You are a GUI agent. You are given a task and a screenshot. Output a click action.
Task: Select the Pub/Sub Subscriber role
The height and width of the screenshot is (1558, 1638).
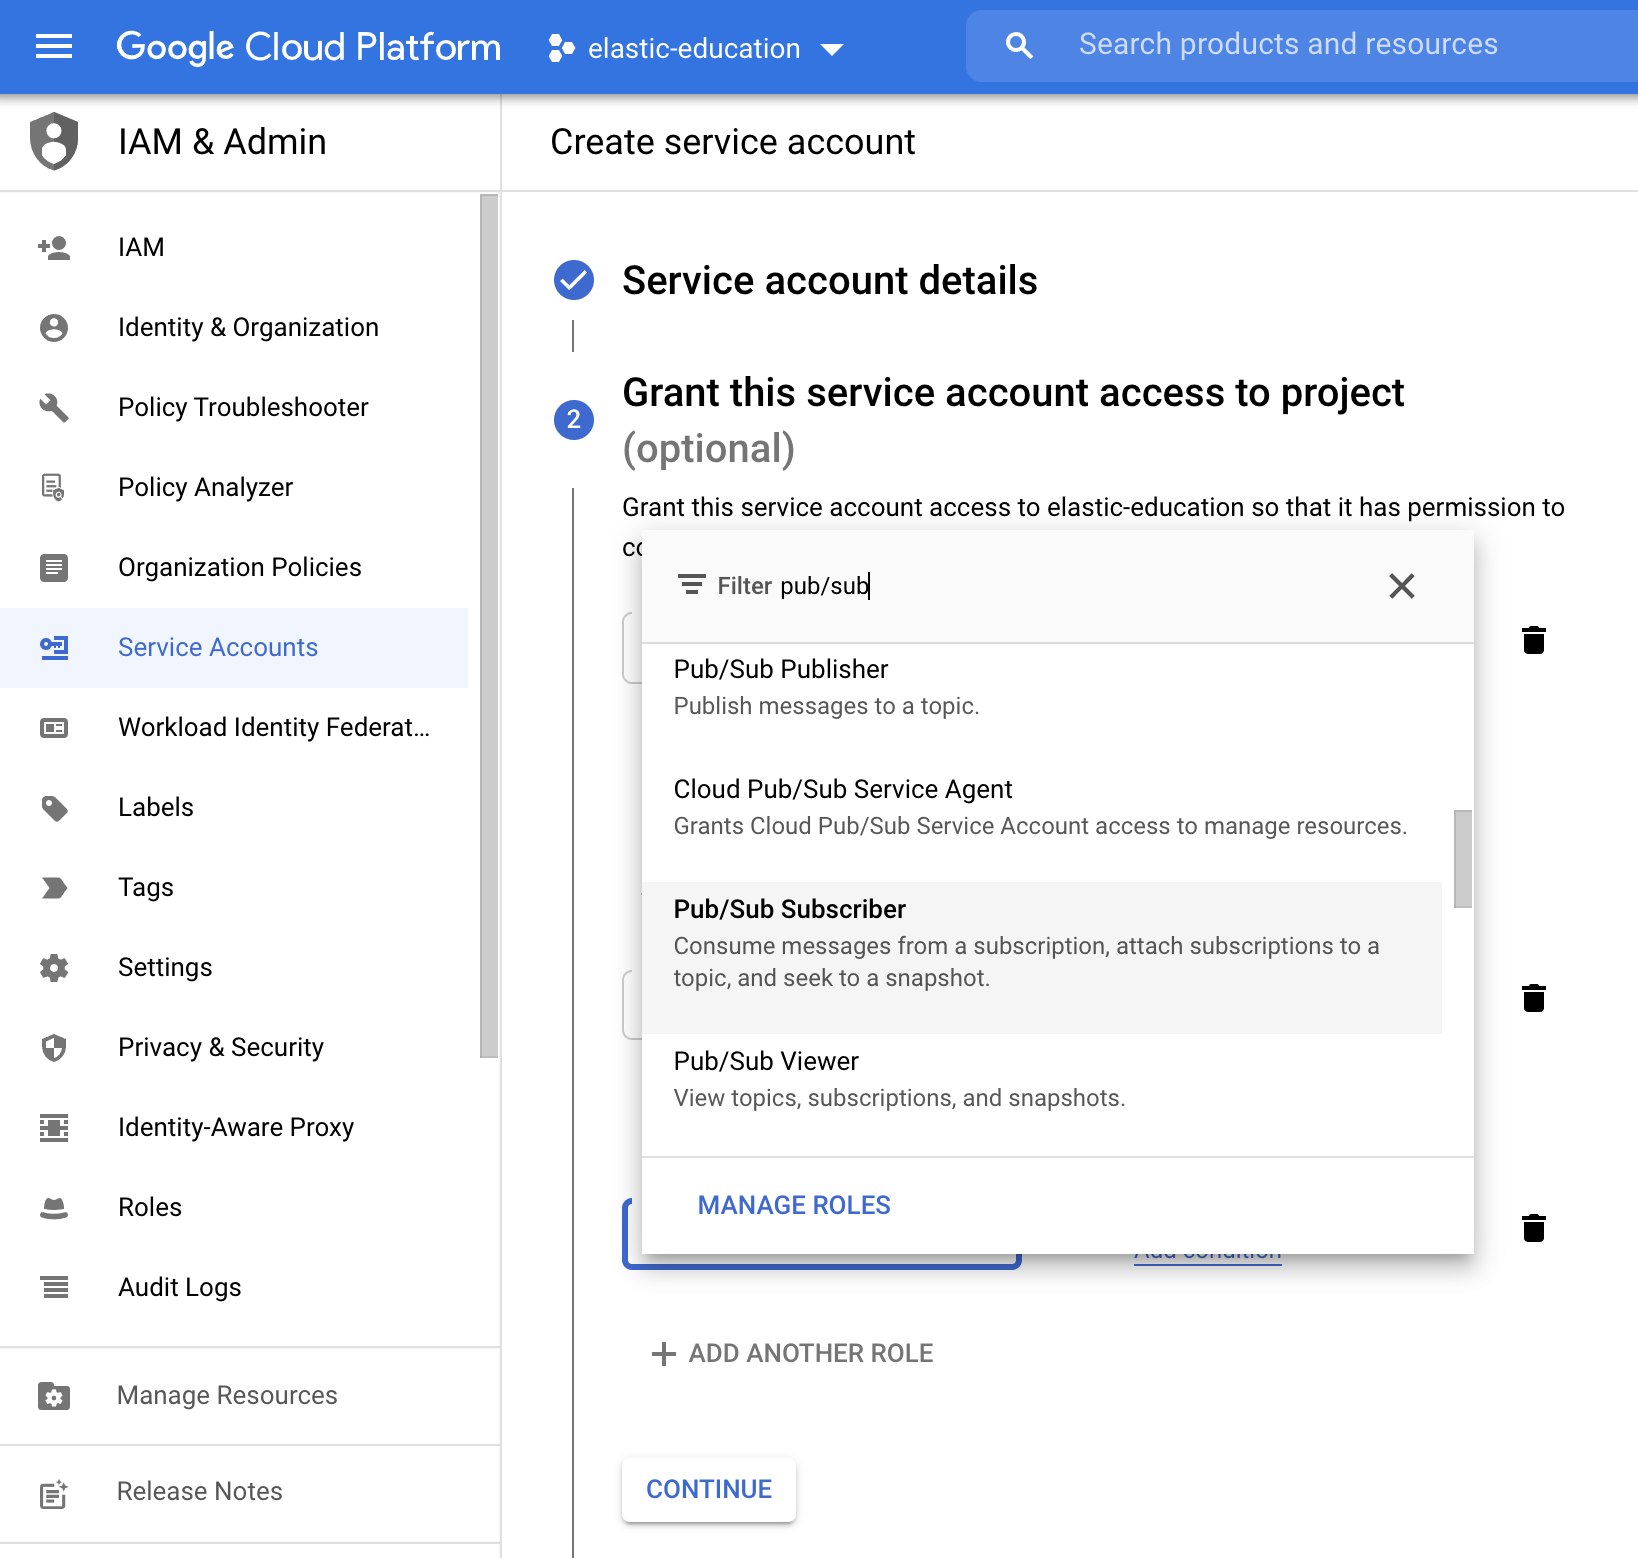[789, 909]
